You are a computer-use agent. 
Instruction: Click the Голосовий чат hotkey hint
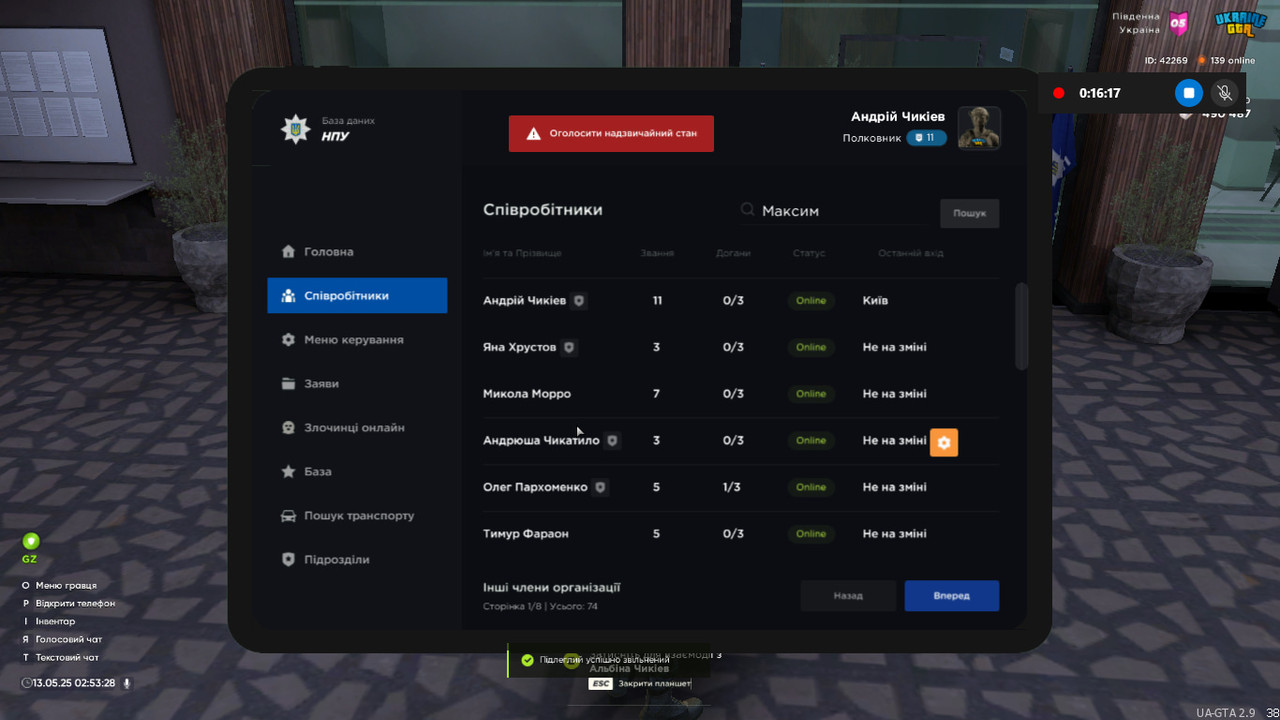click(x=62, y=640)
